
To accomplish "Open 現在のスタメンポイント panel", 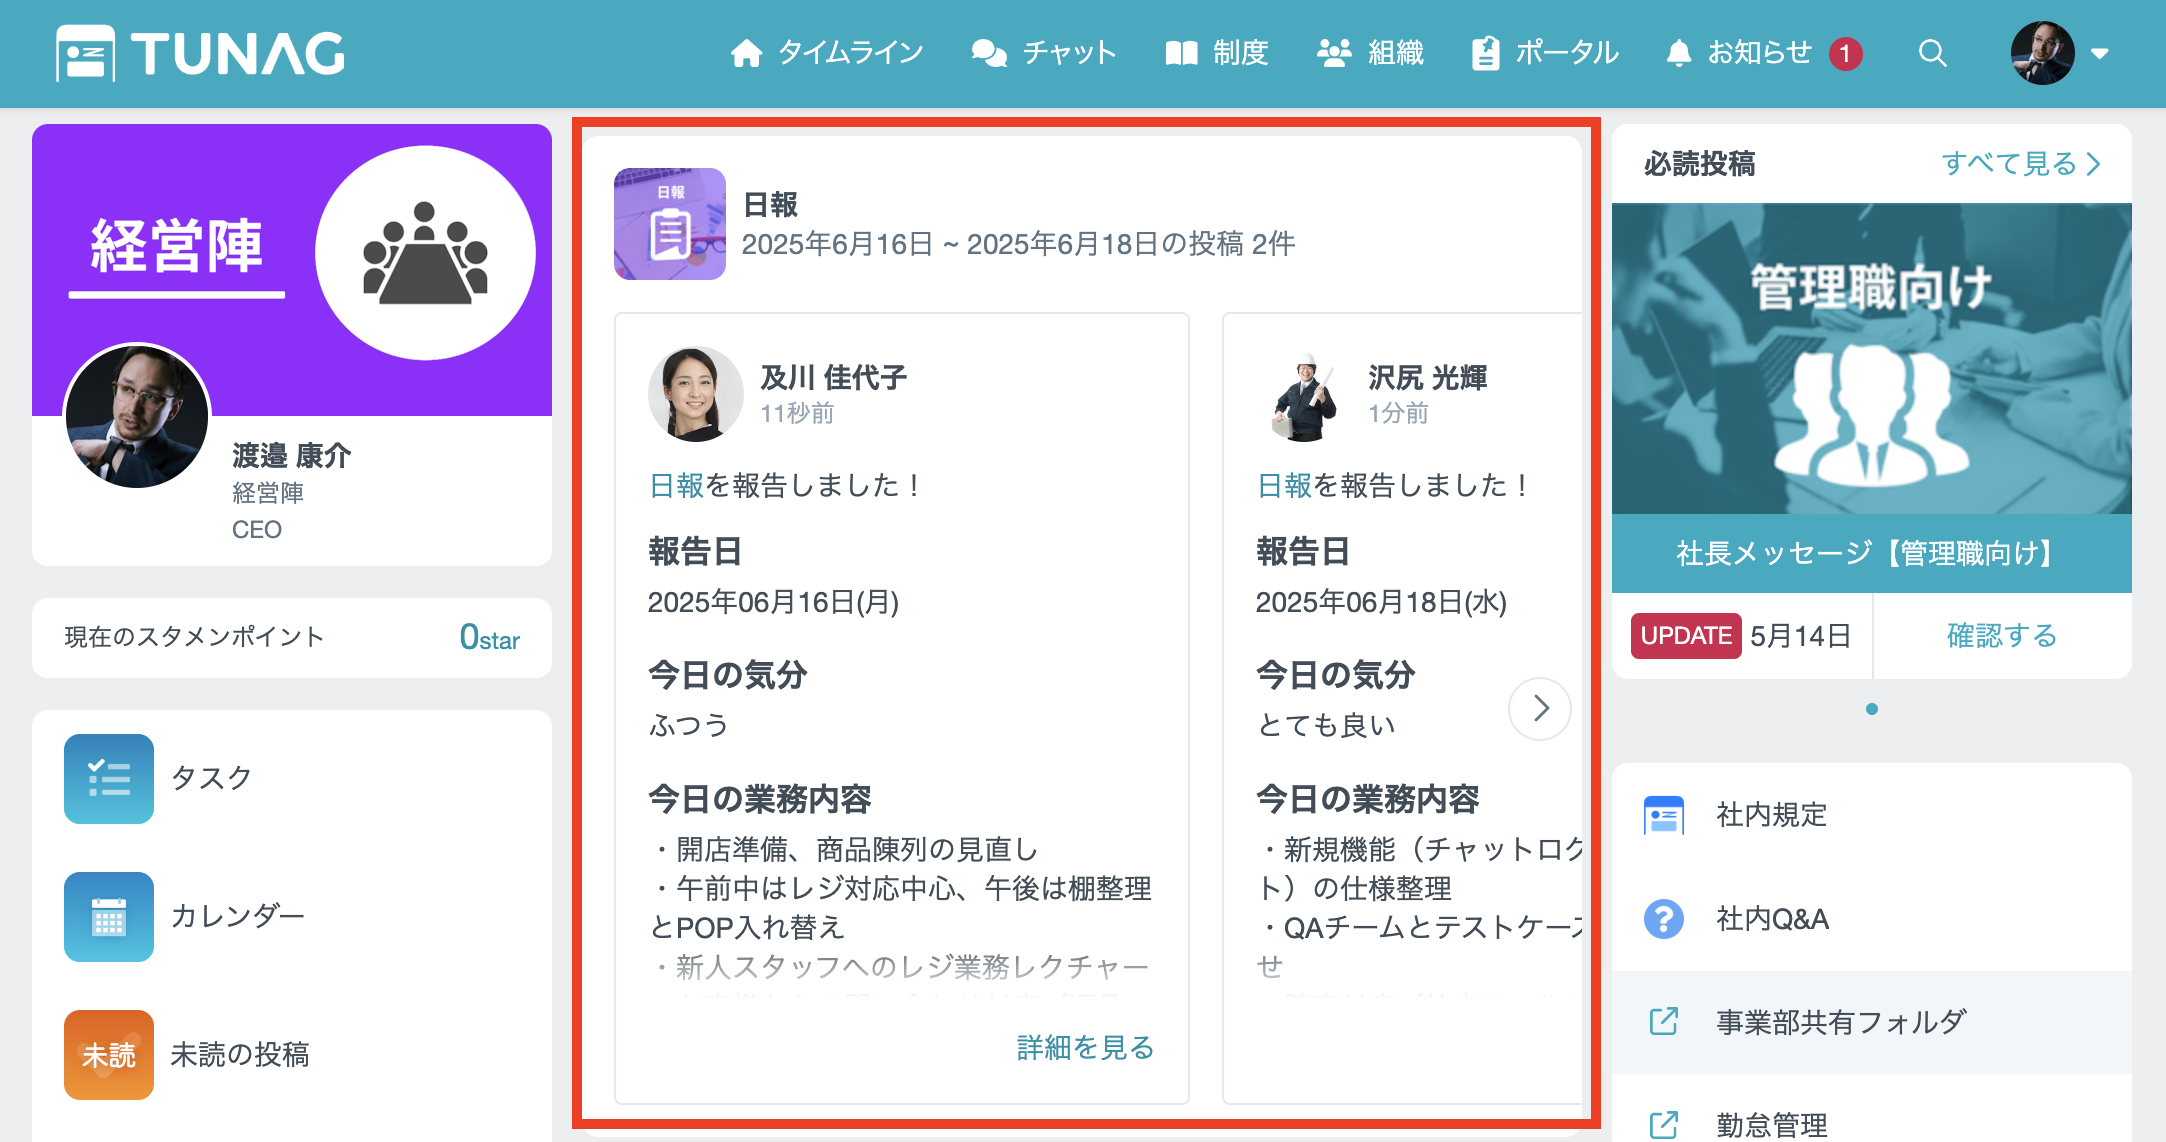I will click(x=292, y=637).
